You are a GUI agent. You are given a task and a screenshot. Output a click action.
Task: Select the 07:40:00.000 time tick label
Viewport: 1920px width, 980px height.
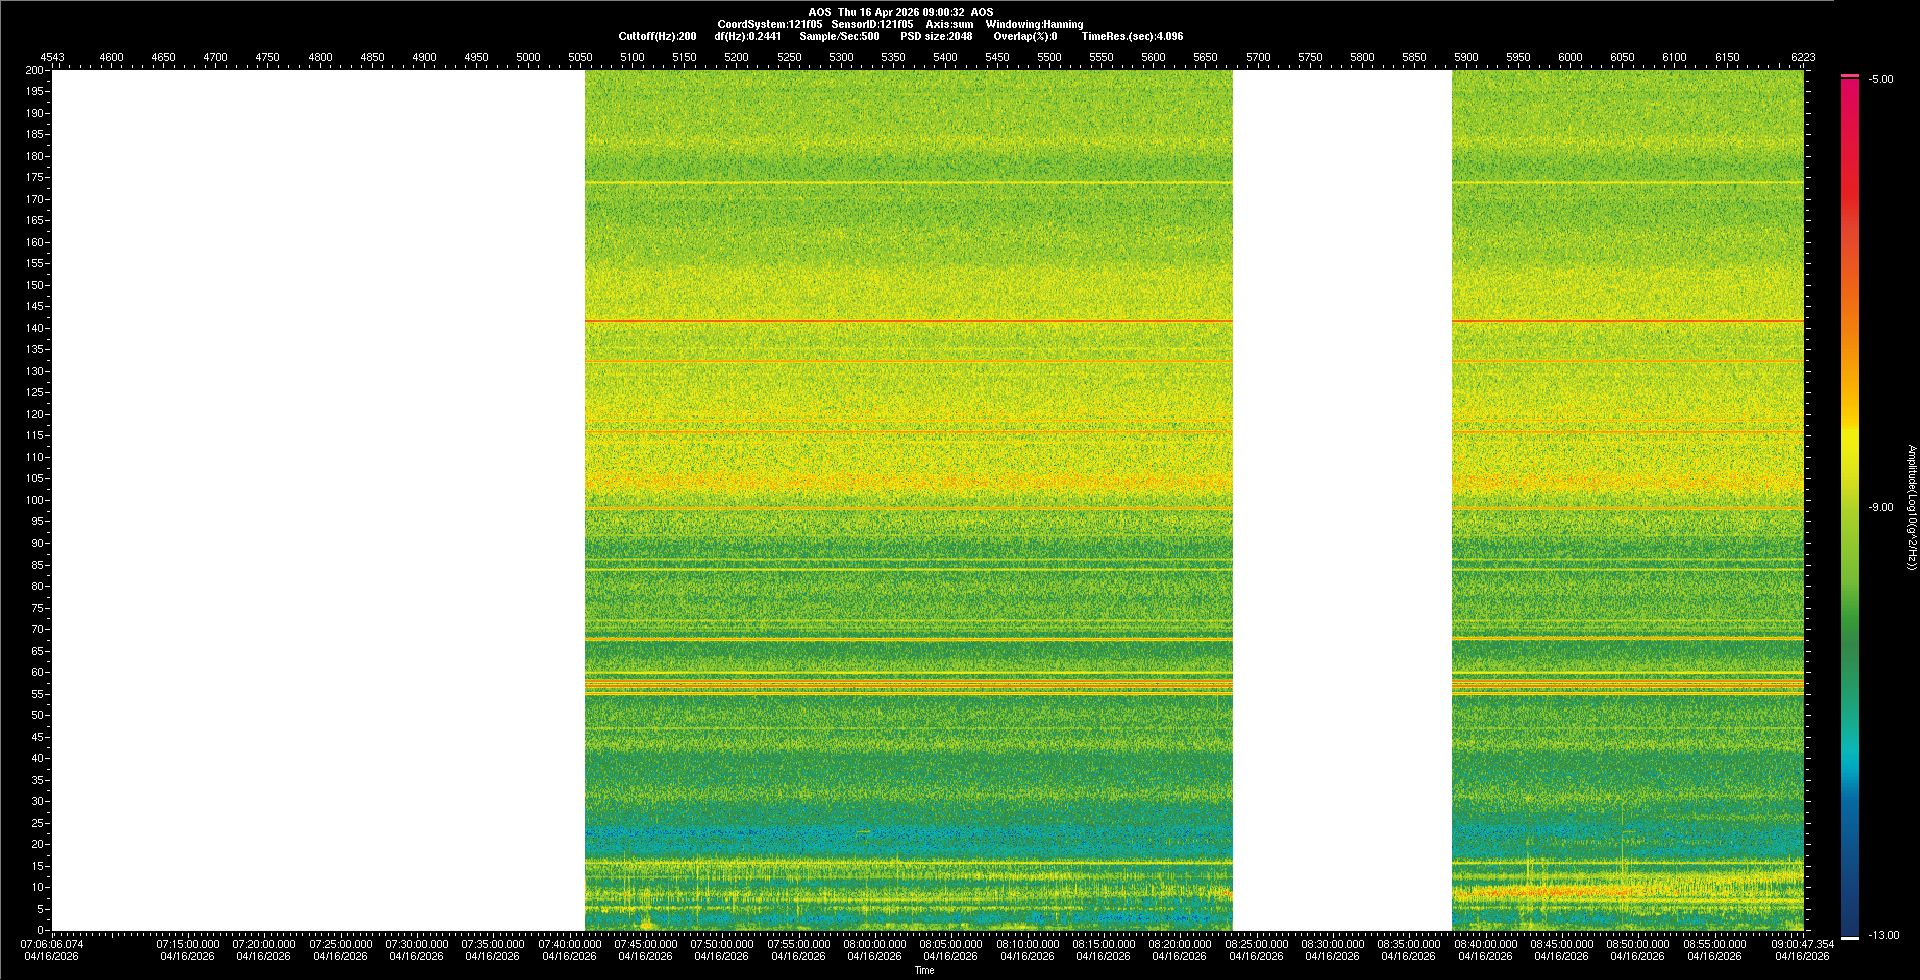pos(569,944)
